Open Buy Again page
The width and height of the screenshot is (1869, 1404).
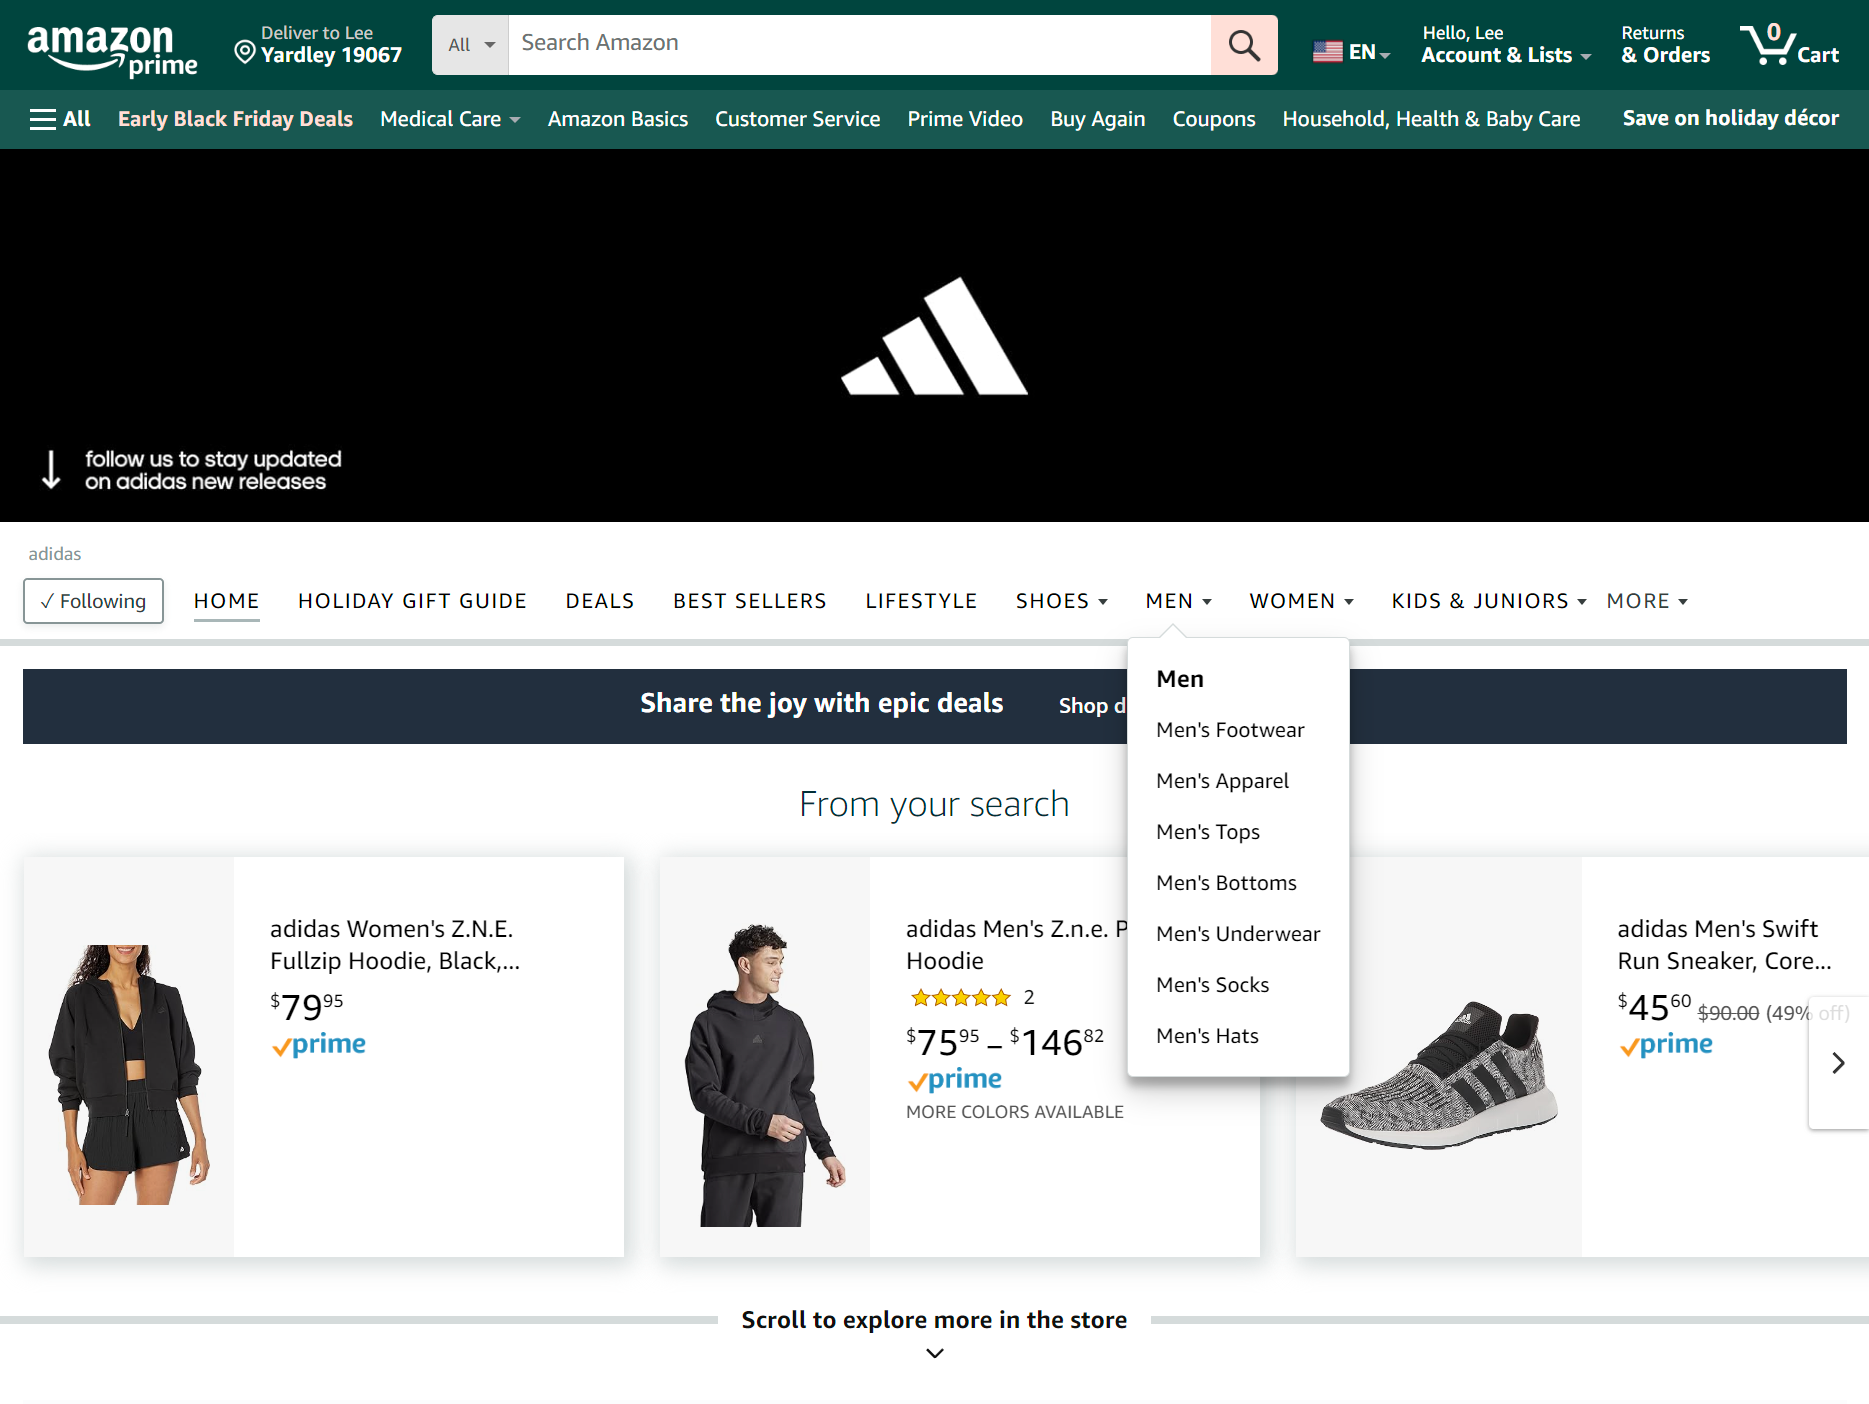click(1097, 119)
